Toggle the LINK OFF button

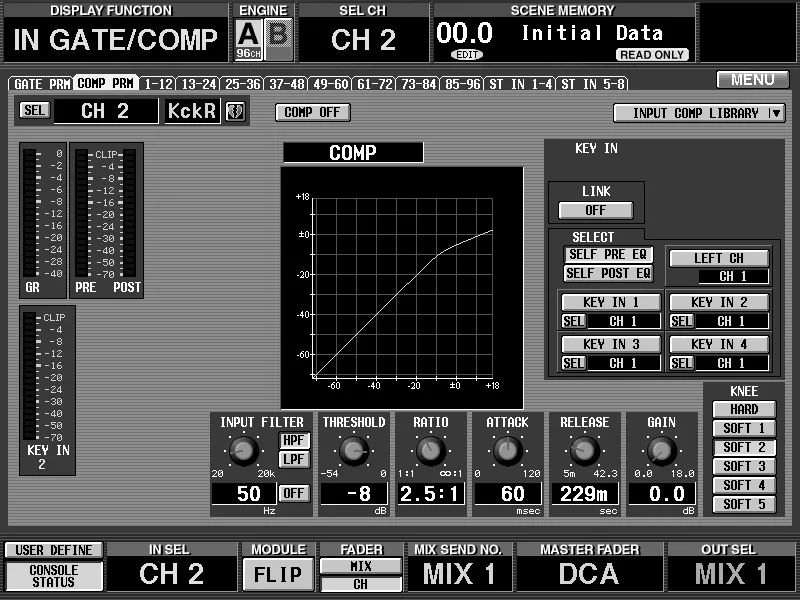point(595,210)
